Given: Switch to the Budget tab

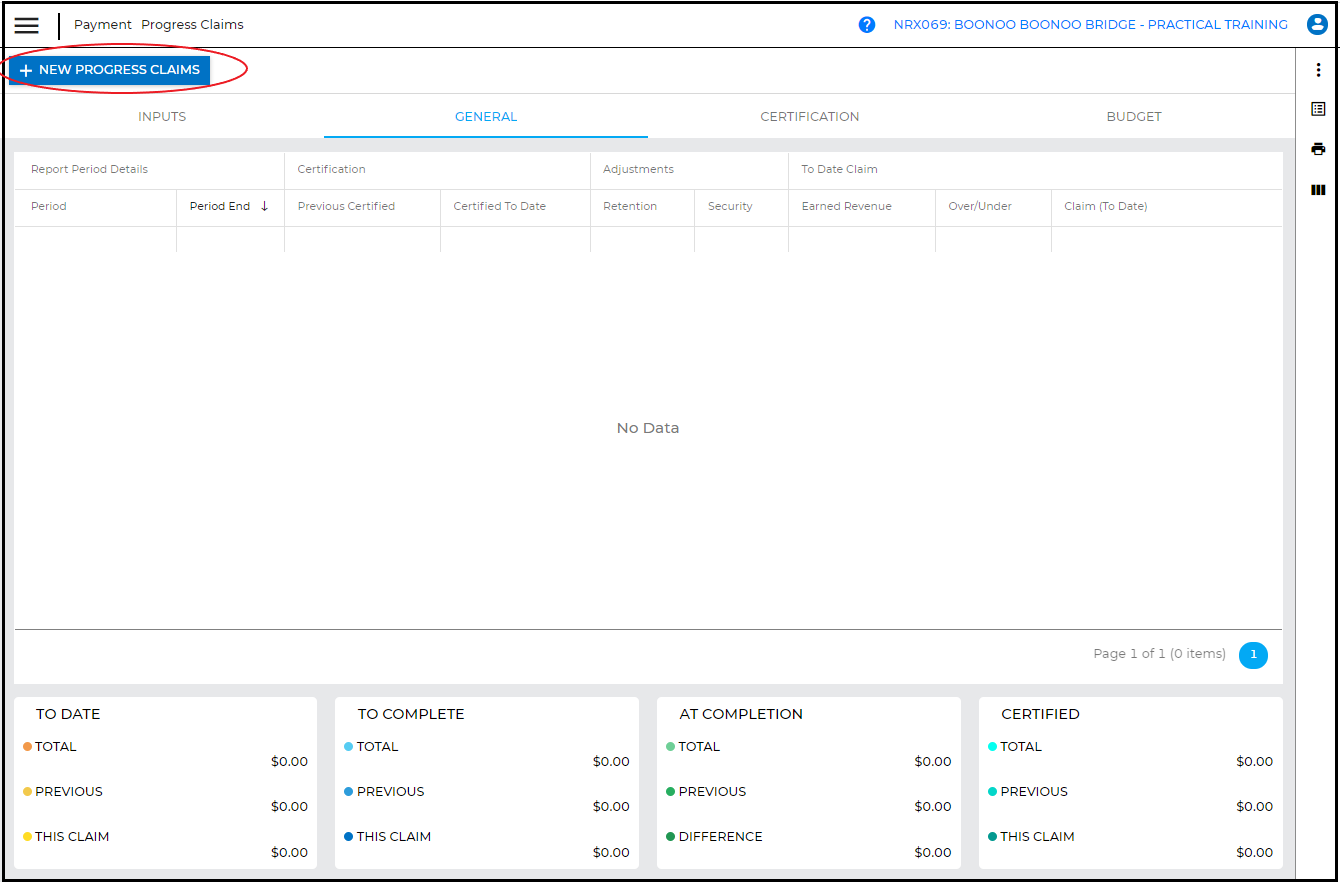Looking at the screenshot, I should click(1134, 117).
